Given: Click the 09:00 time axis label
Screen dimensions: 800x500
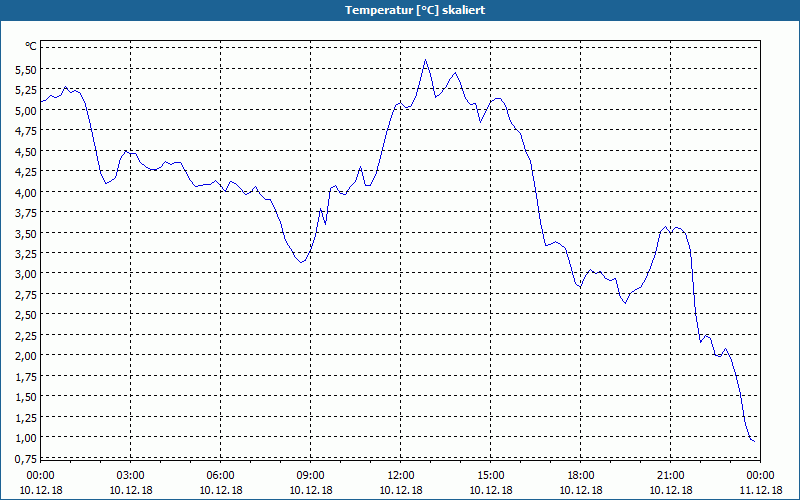Looking at the screenshot, I should pos(311,476).
